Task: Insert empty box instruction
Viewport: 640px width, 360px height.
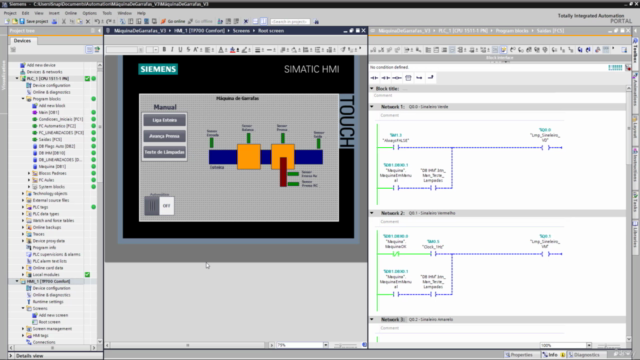Action: click(408, 78)
